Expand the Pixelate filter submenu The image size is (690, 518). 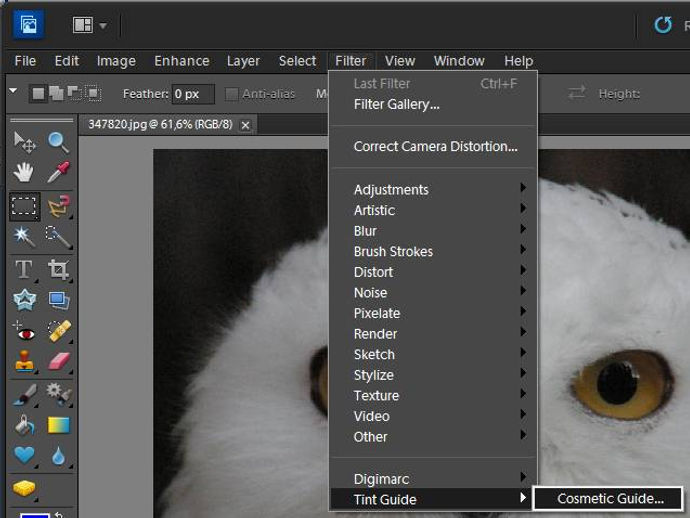click(x=433, y=313)
